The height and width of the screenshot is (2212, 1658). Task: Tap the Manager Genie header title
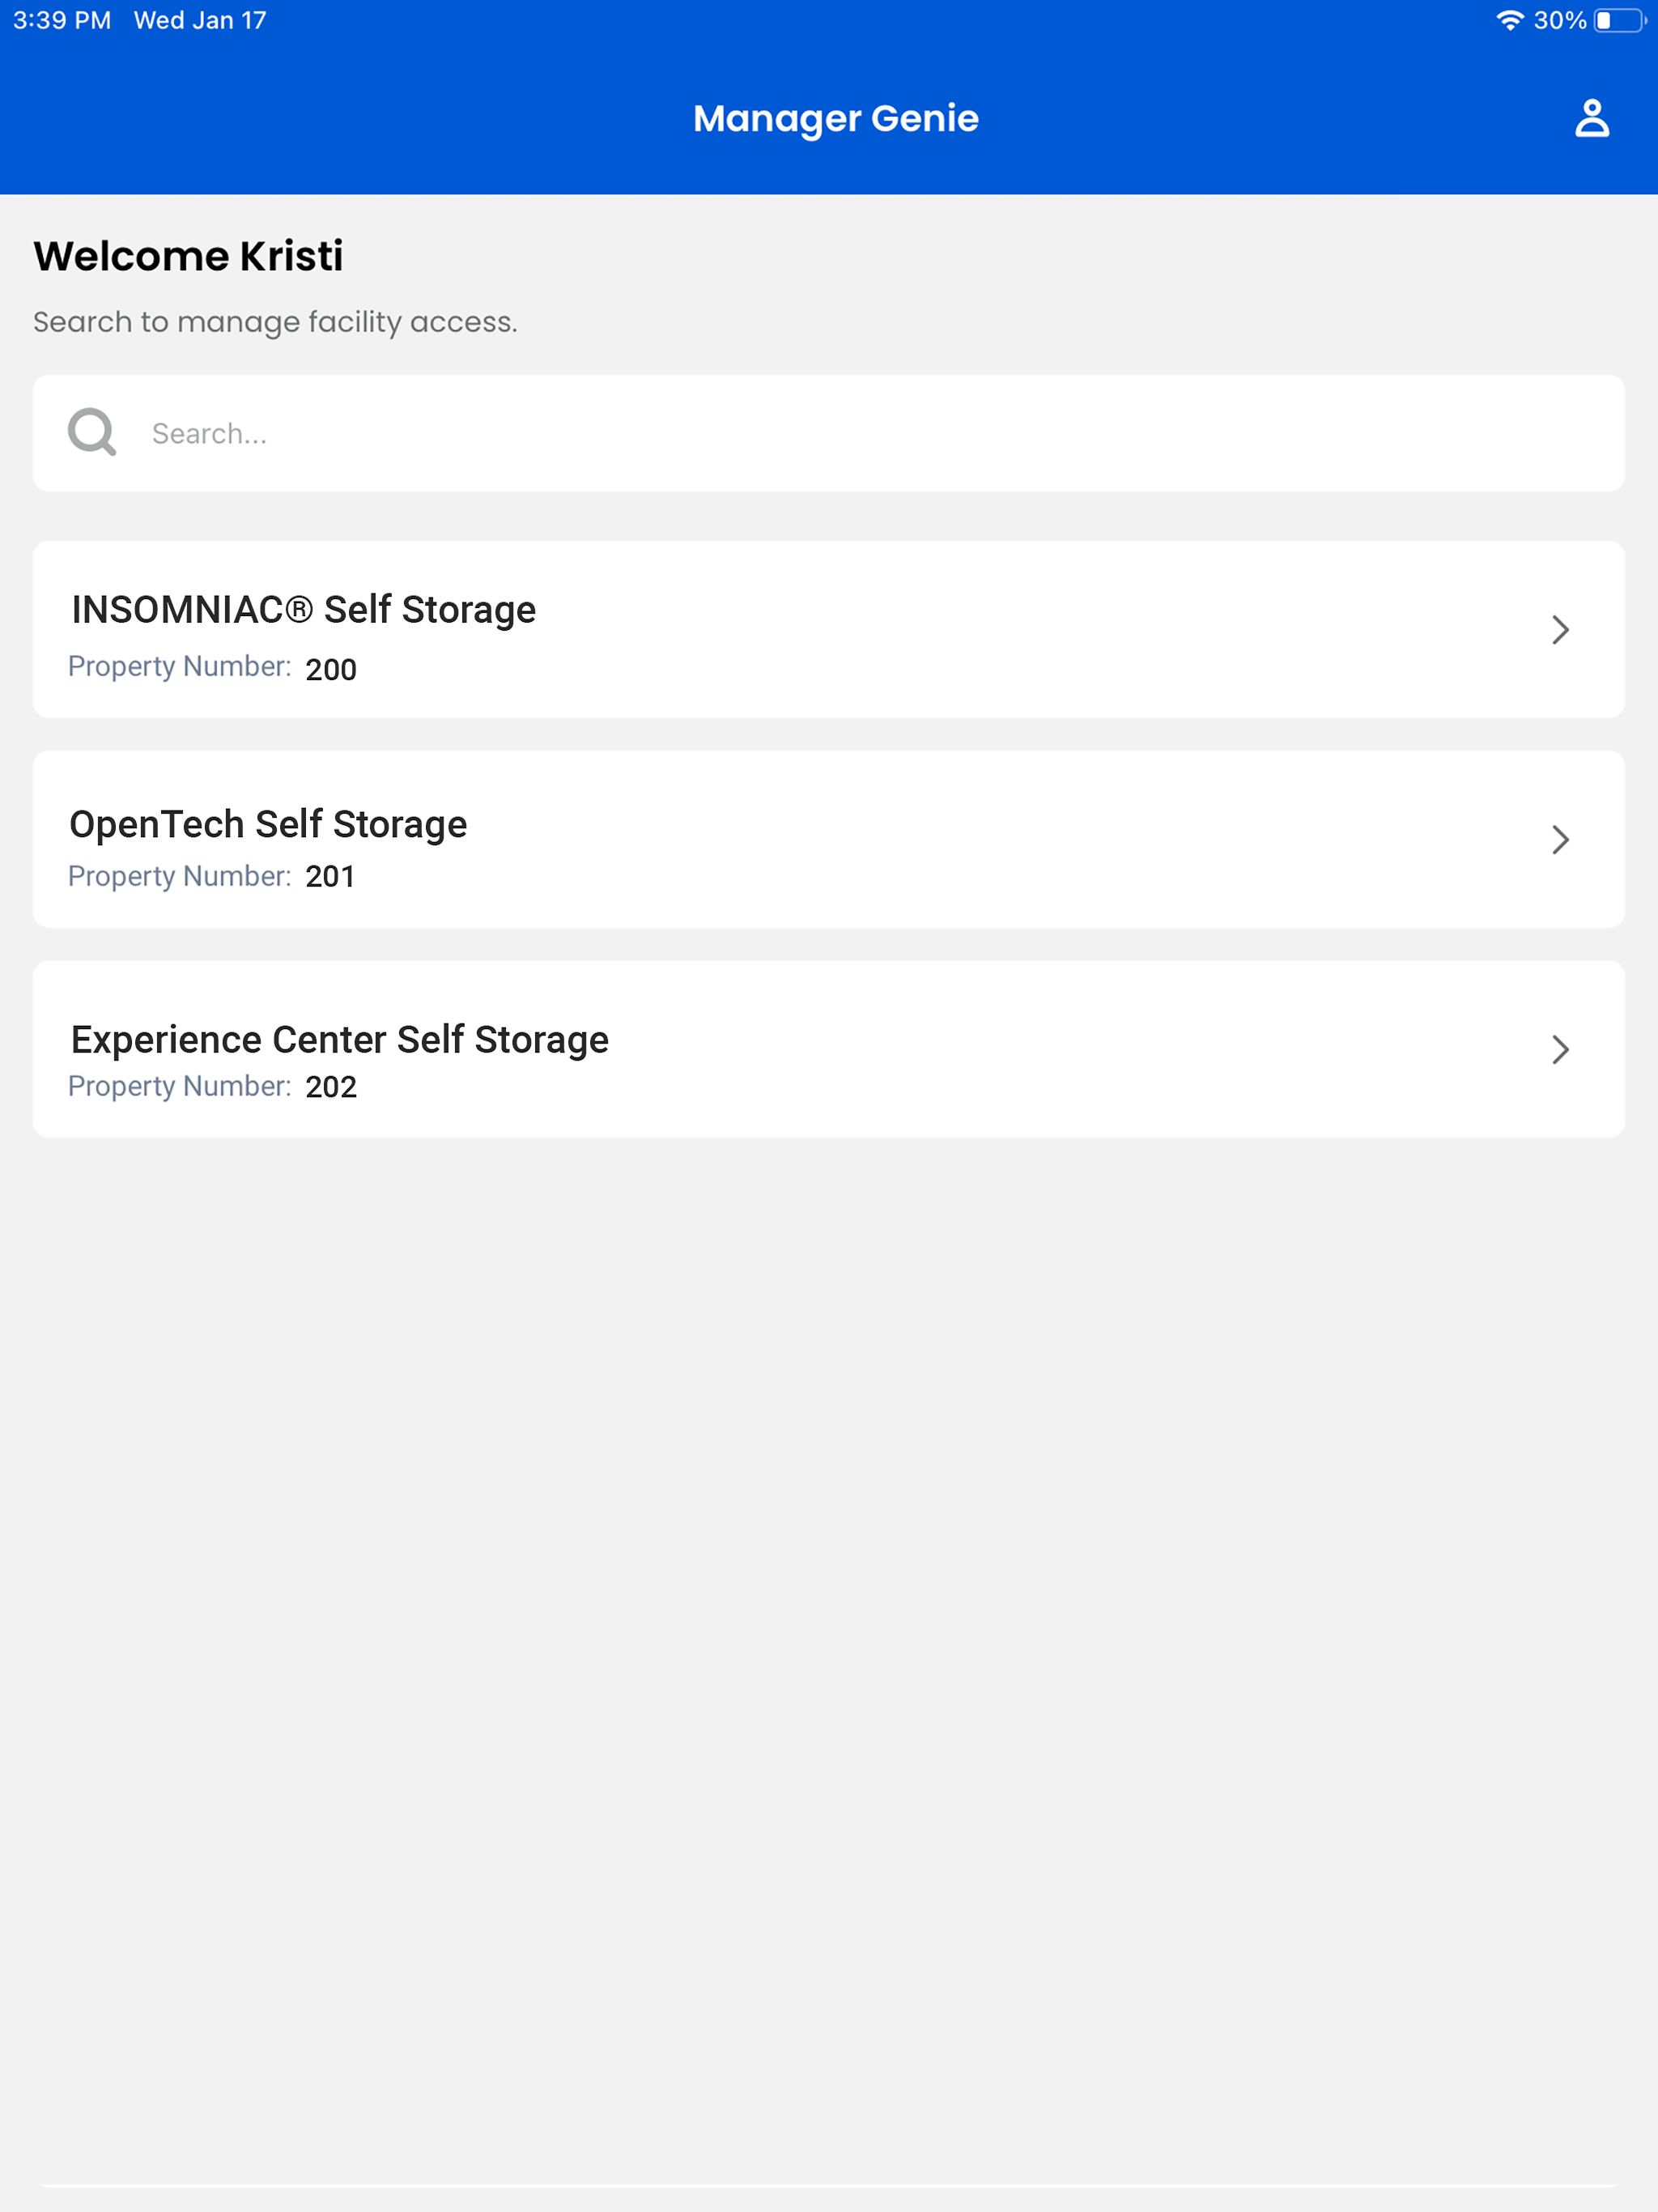[836, 119]
